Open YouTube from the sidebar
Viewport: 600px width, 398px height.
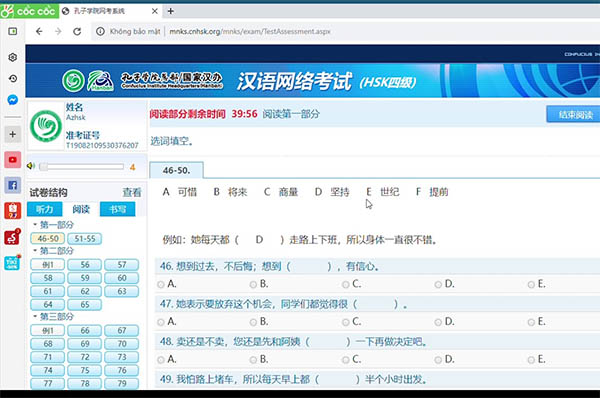click(x=13, y=160)
